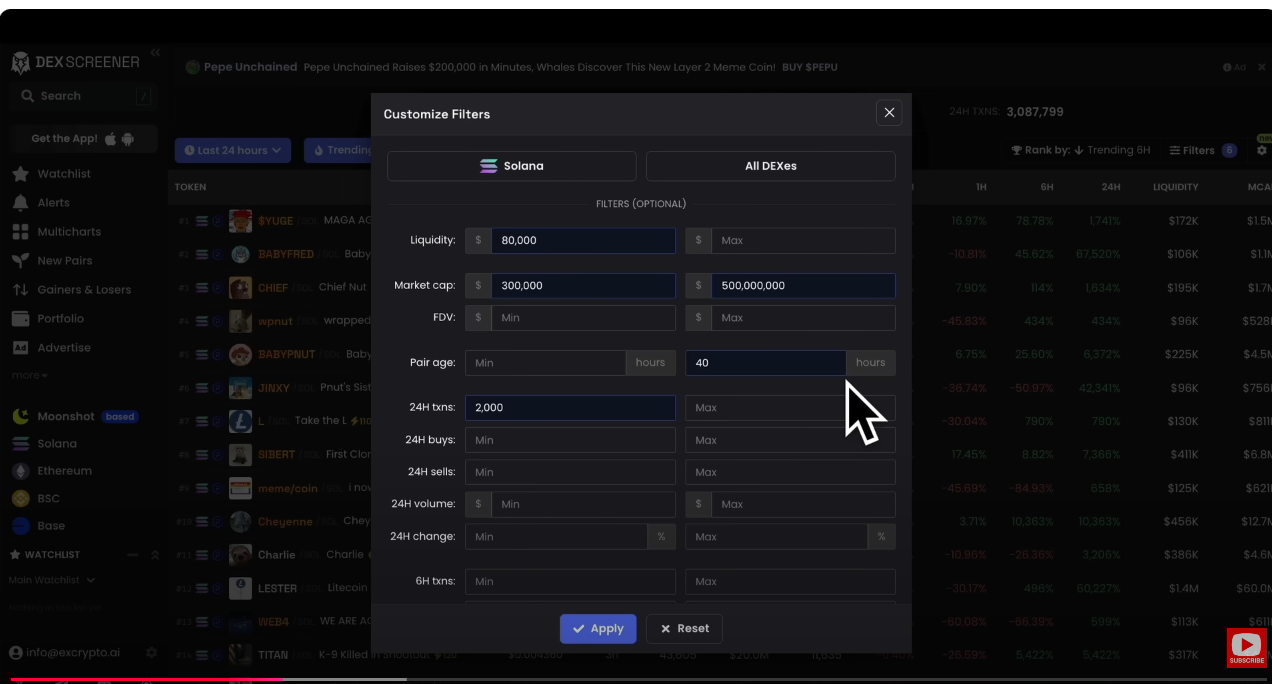
Task: Open table settings gear icon
Action: pyautogui.click(x=1262, y=150)
